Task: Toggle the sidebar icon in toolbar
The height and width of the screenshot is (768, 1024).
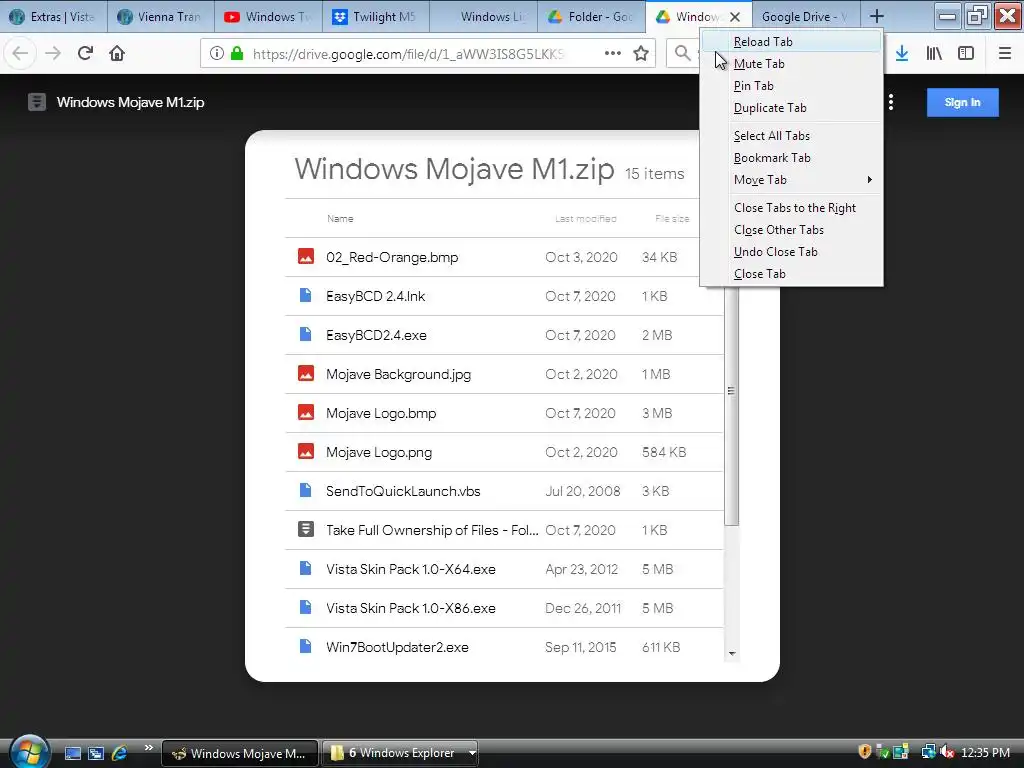Action: click(x=966, y=53)
